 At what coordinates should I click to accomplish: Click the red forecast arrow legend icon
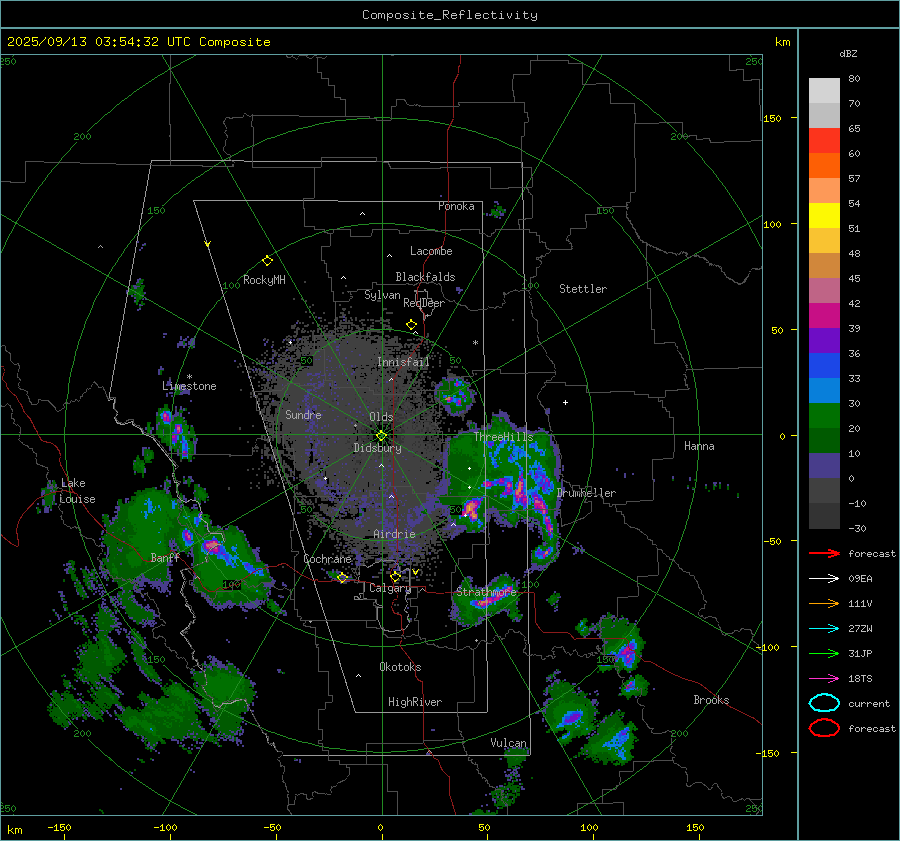tap(824, 553)
